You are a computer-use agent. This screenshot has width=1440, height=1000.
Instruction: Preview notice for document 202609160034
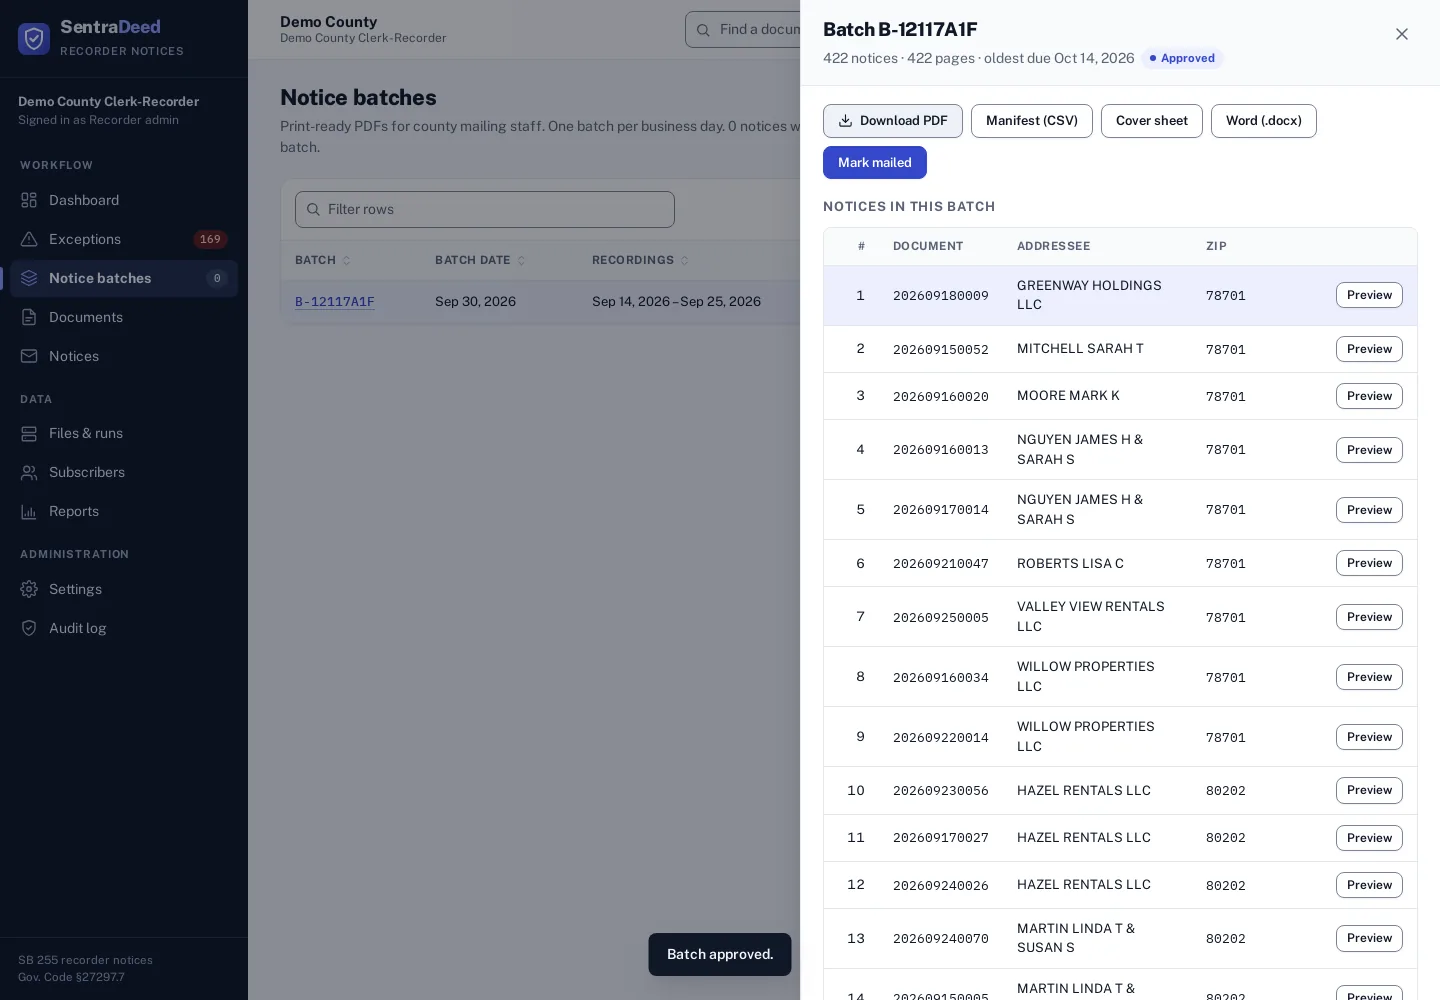pos(1369,677)
